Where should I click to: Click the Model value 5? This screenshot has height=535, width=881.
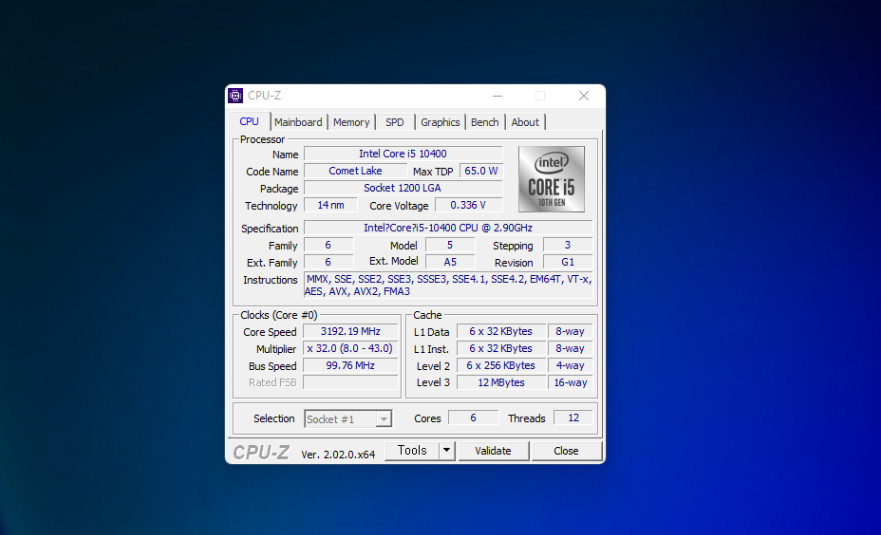pyautogui.click(x=449, y=245)
